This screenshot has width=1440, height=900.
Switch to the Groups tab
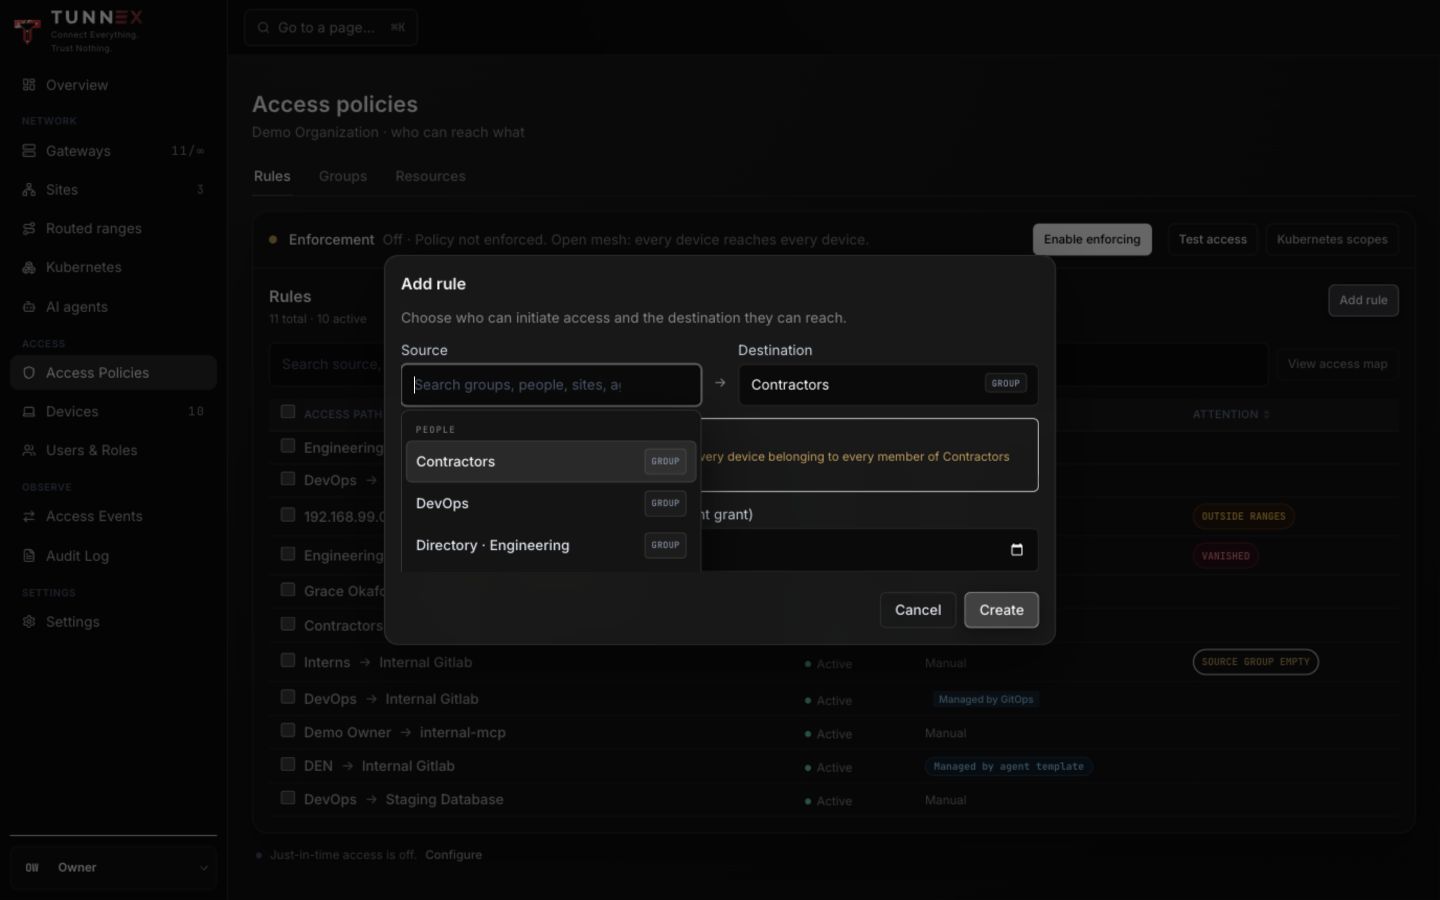343,176
